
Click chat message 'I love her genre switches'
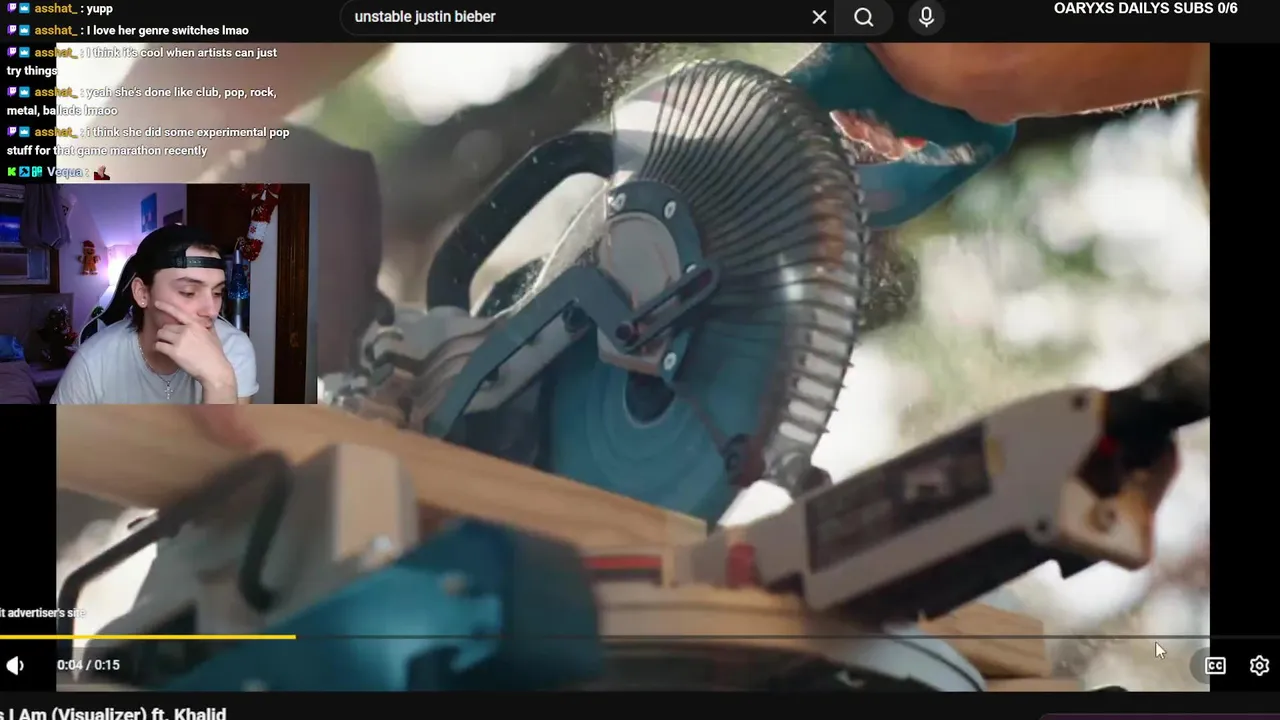pos(167,30)
